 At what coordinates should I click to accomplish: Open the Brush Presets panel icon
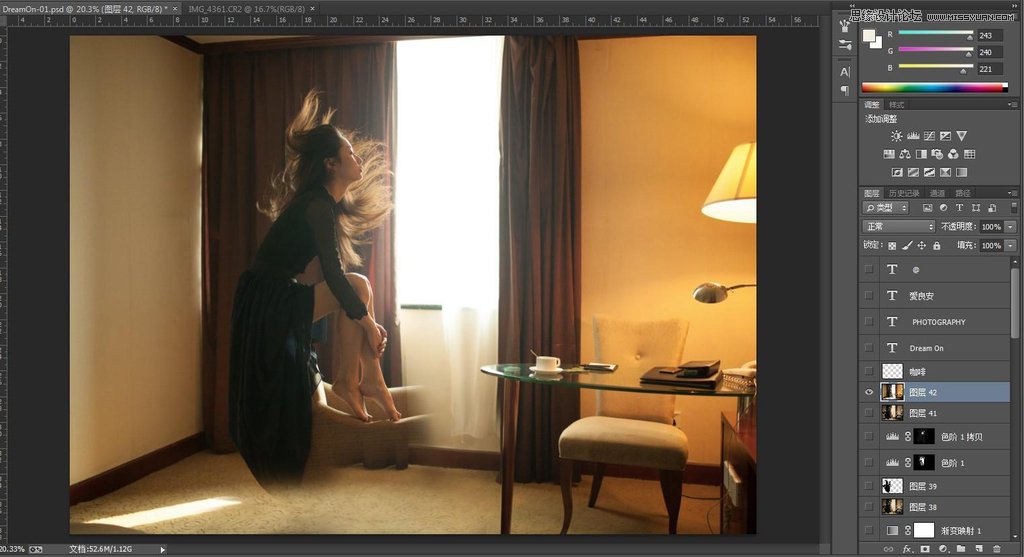pyautogui.click(x=845, y=25)
